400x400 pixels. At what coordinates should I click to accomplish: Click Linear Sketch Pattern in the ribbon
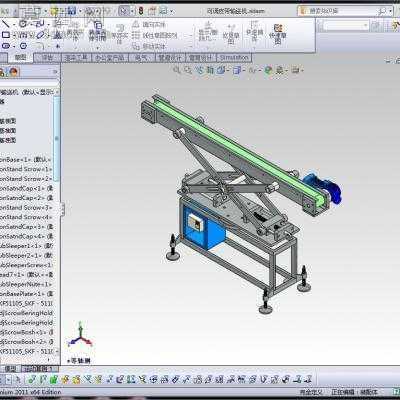[x=154, y=35]
